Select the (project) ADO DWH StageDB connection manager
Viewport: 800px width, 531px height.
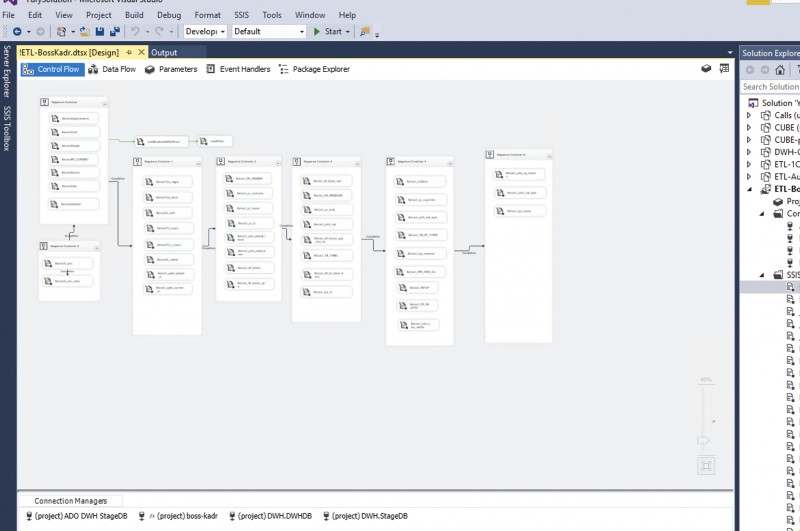click(77, 516)
